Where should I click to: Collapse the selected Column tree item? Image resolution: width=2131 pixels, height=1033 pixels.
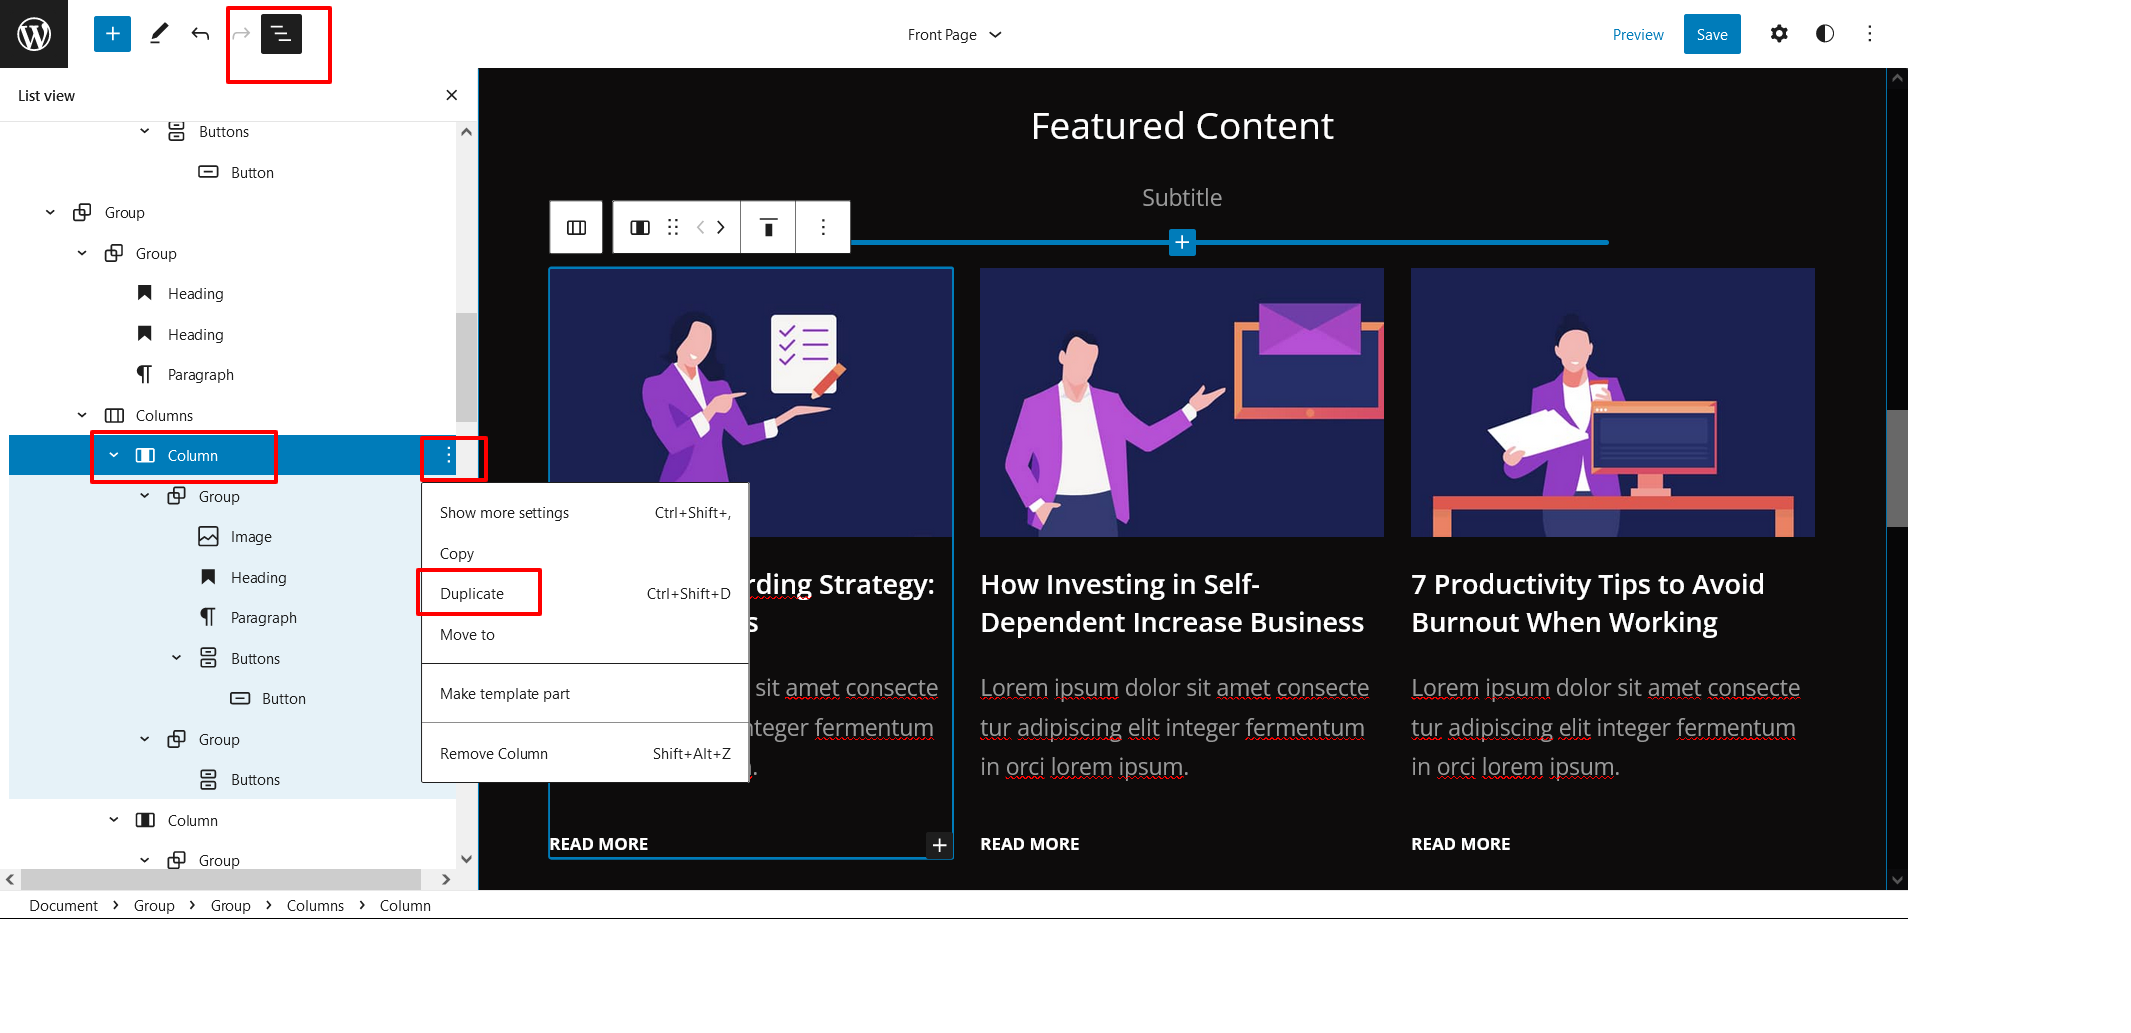(114, 455)
